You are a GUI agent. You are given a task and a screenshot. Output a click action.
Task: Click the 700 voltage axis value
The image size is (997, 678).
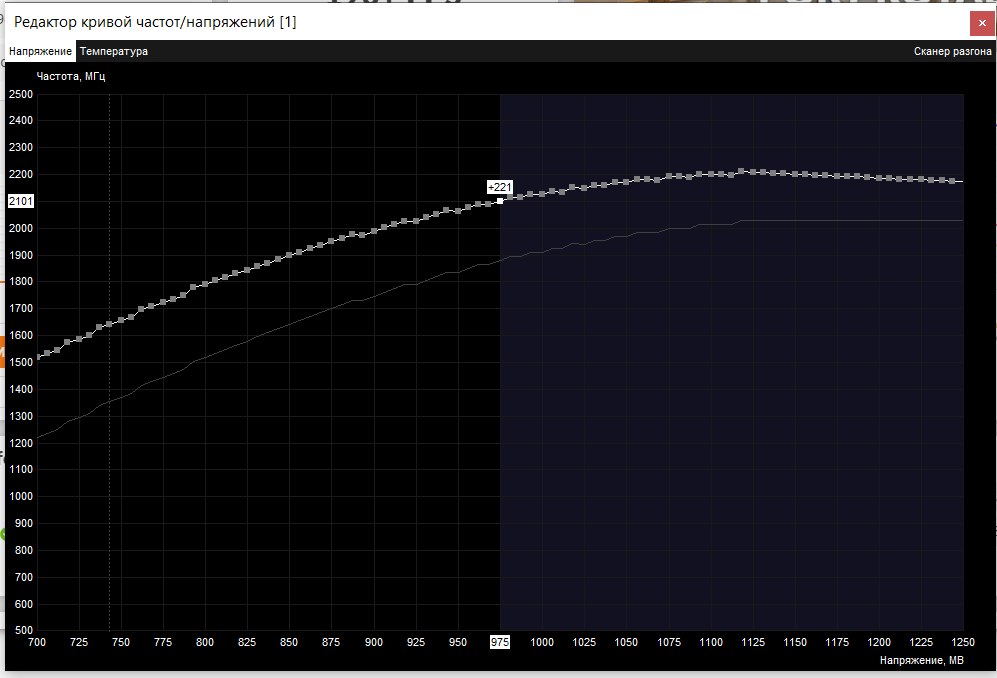click(x=37, y=642)
